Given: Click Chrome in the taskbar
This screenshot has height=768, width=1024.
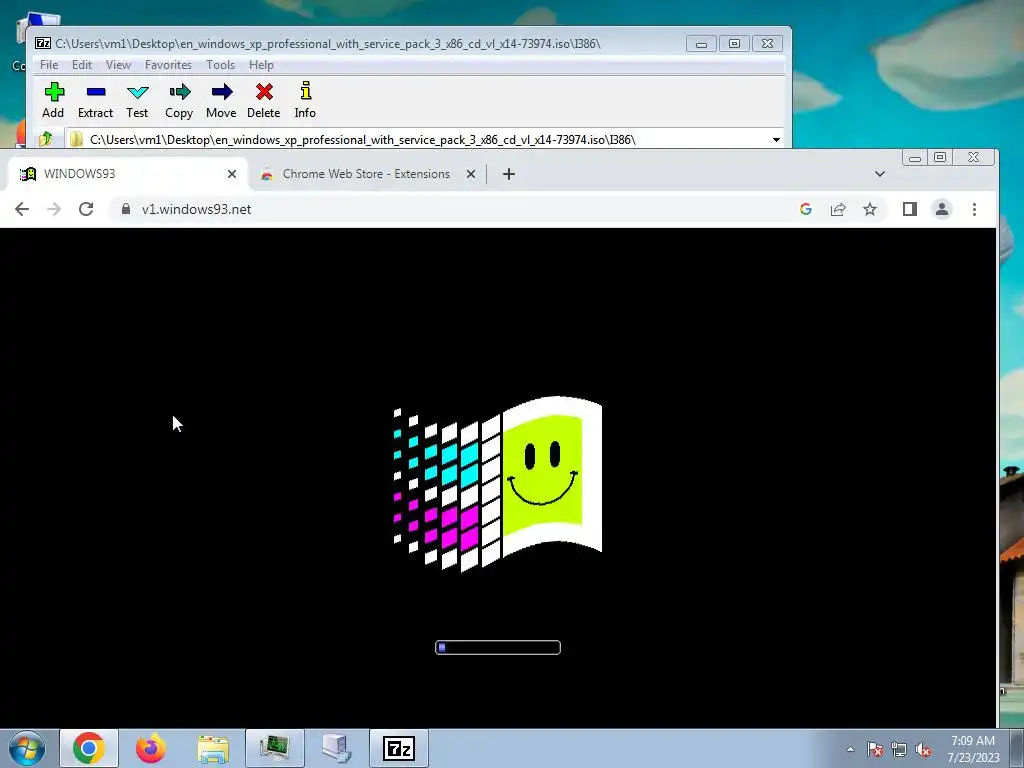Looking at the screenshot, I should tap(89, 748).
